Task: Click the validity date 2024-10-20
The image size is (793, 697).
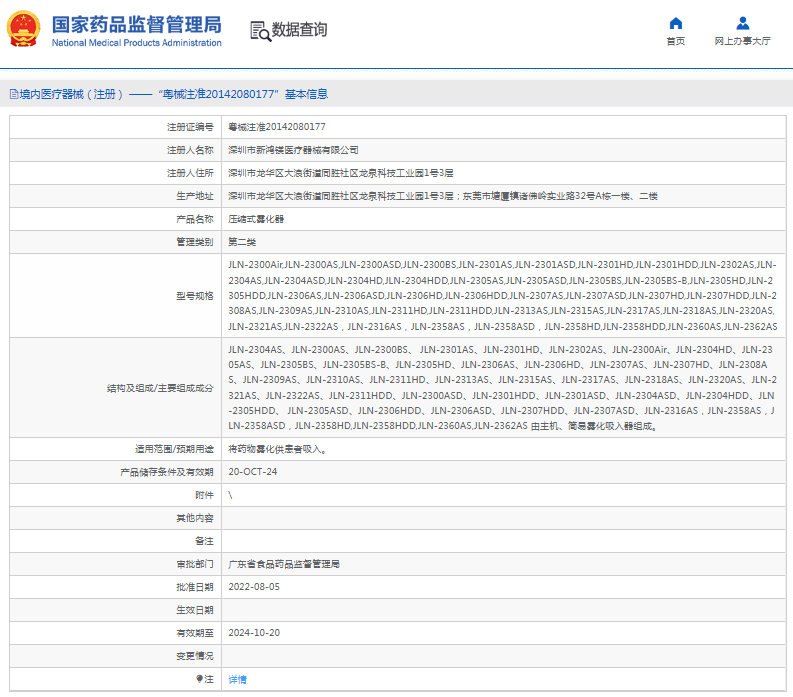Action: click(254, 633)
